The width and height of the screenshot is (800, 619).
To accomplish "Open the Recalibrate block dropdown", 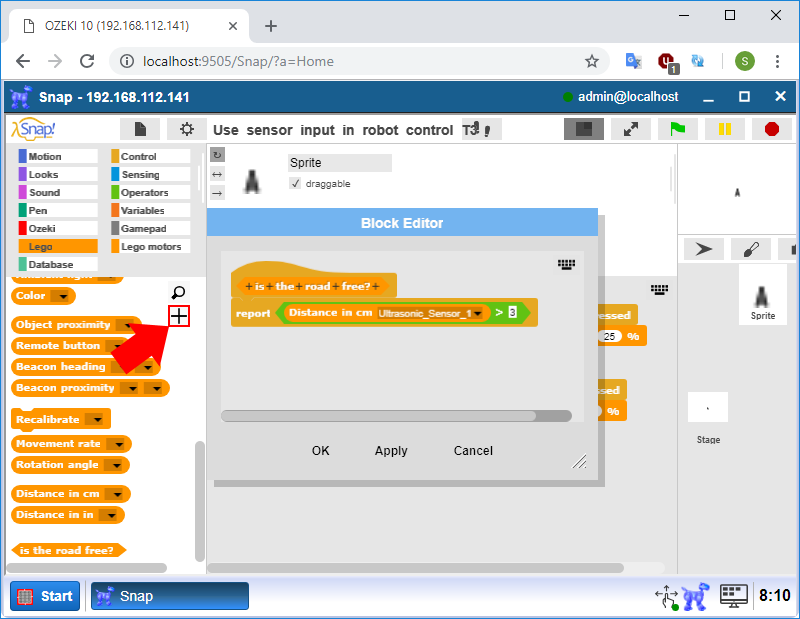I will click(96, 420).
